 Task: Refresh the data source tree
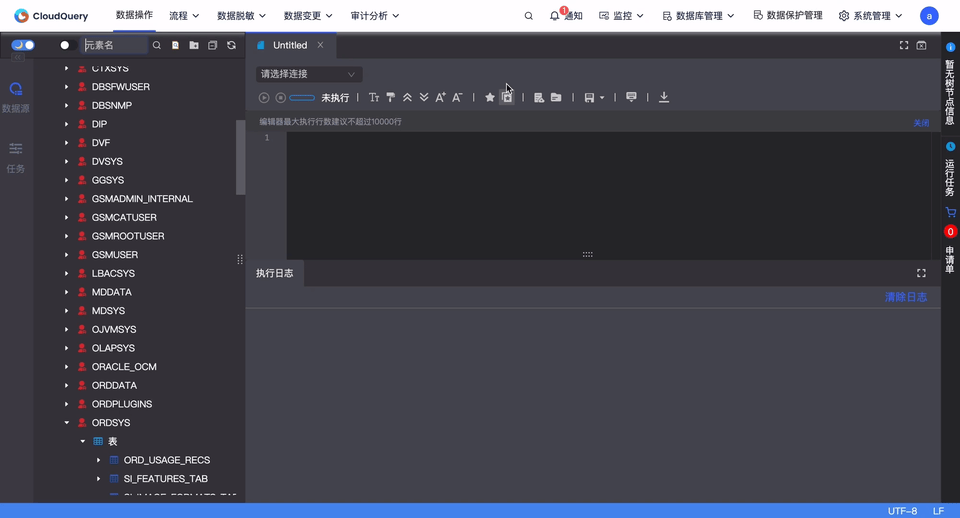click(231, 45)
